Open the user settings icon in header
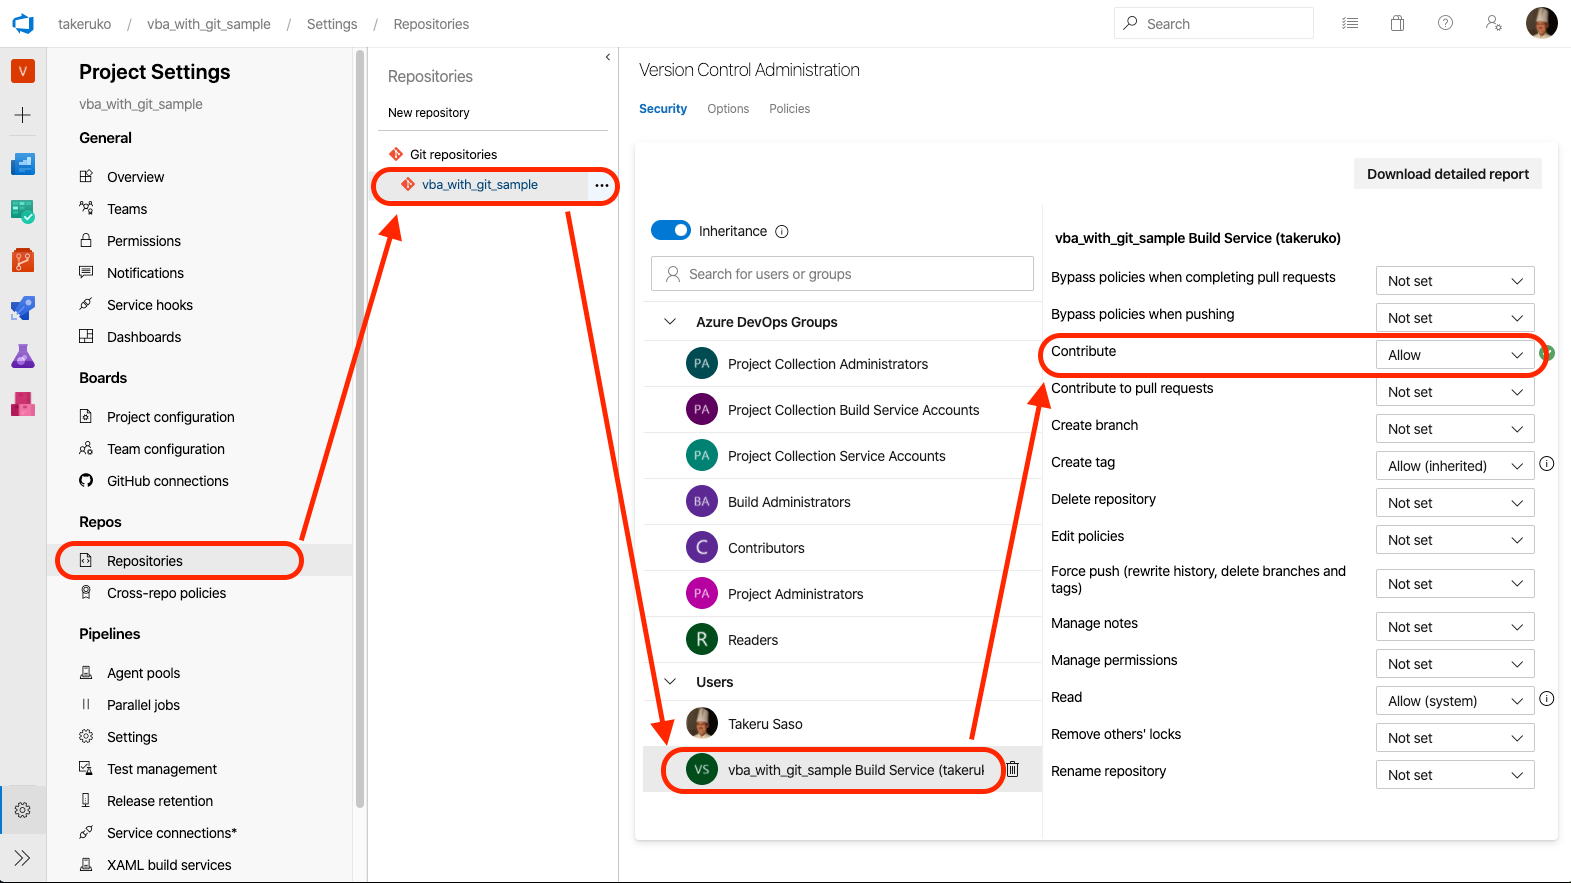The width and height of the screenshot is (1571, 883). (1493, 23)
